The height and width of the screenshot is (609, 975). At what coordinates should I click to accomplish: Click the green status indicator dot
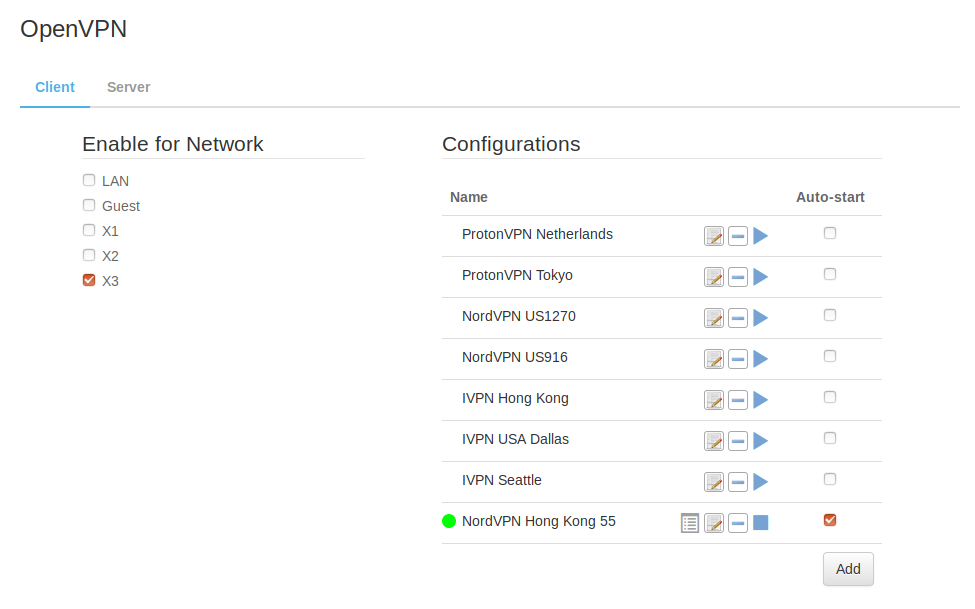point(449,521)
